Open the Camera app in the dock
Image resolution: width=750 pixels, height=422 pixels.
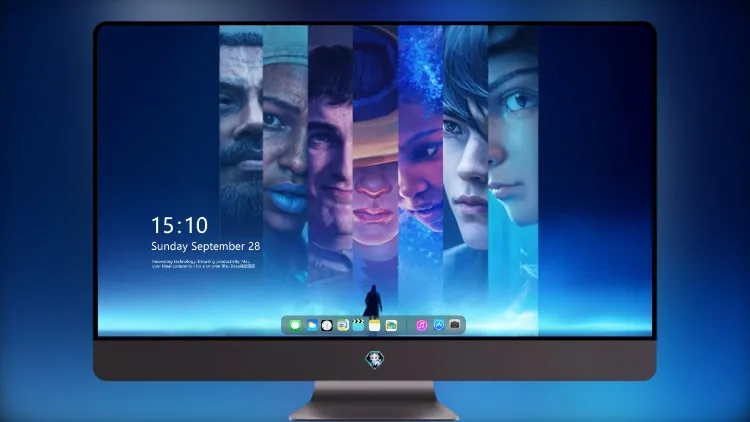click(455, 325)
